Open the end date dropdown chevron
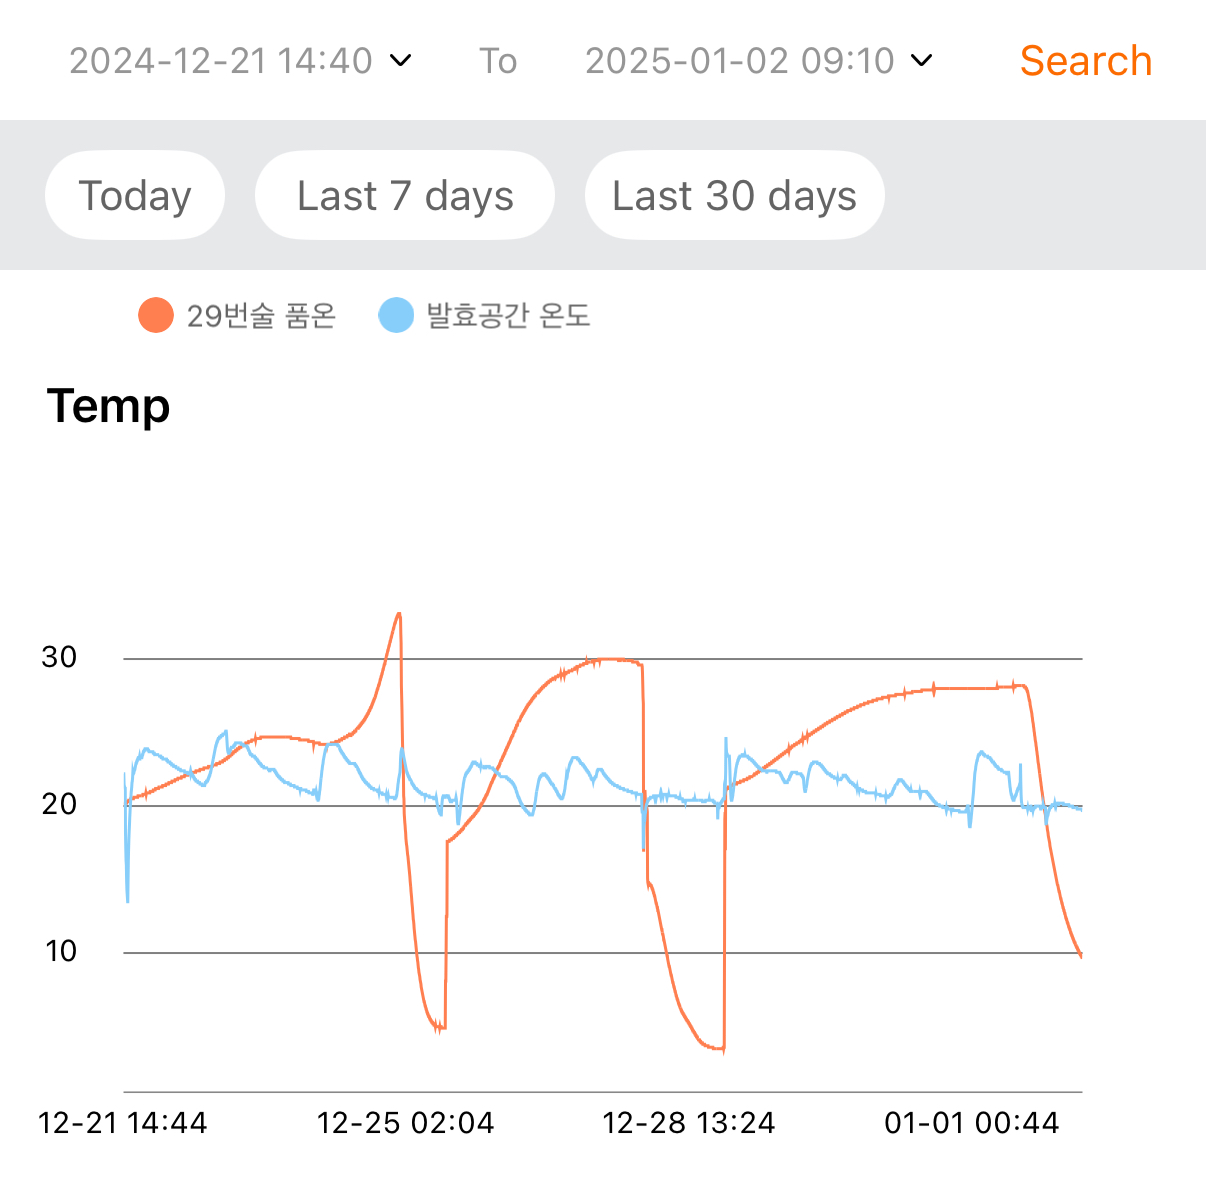Viewport: 1206px width, 1188px height. pos(922,61)
